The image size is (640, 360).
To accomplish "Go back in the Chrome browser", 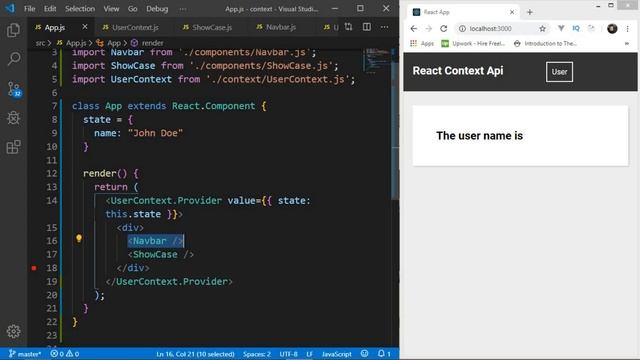I will [x=413, y=29].
